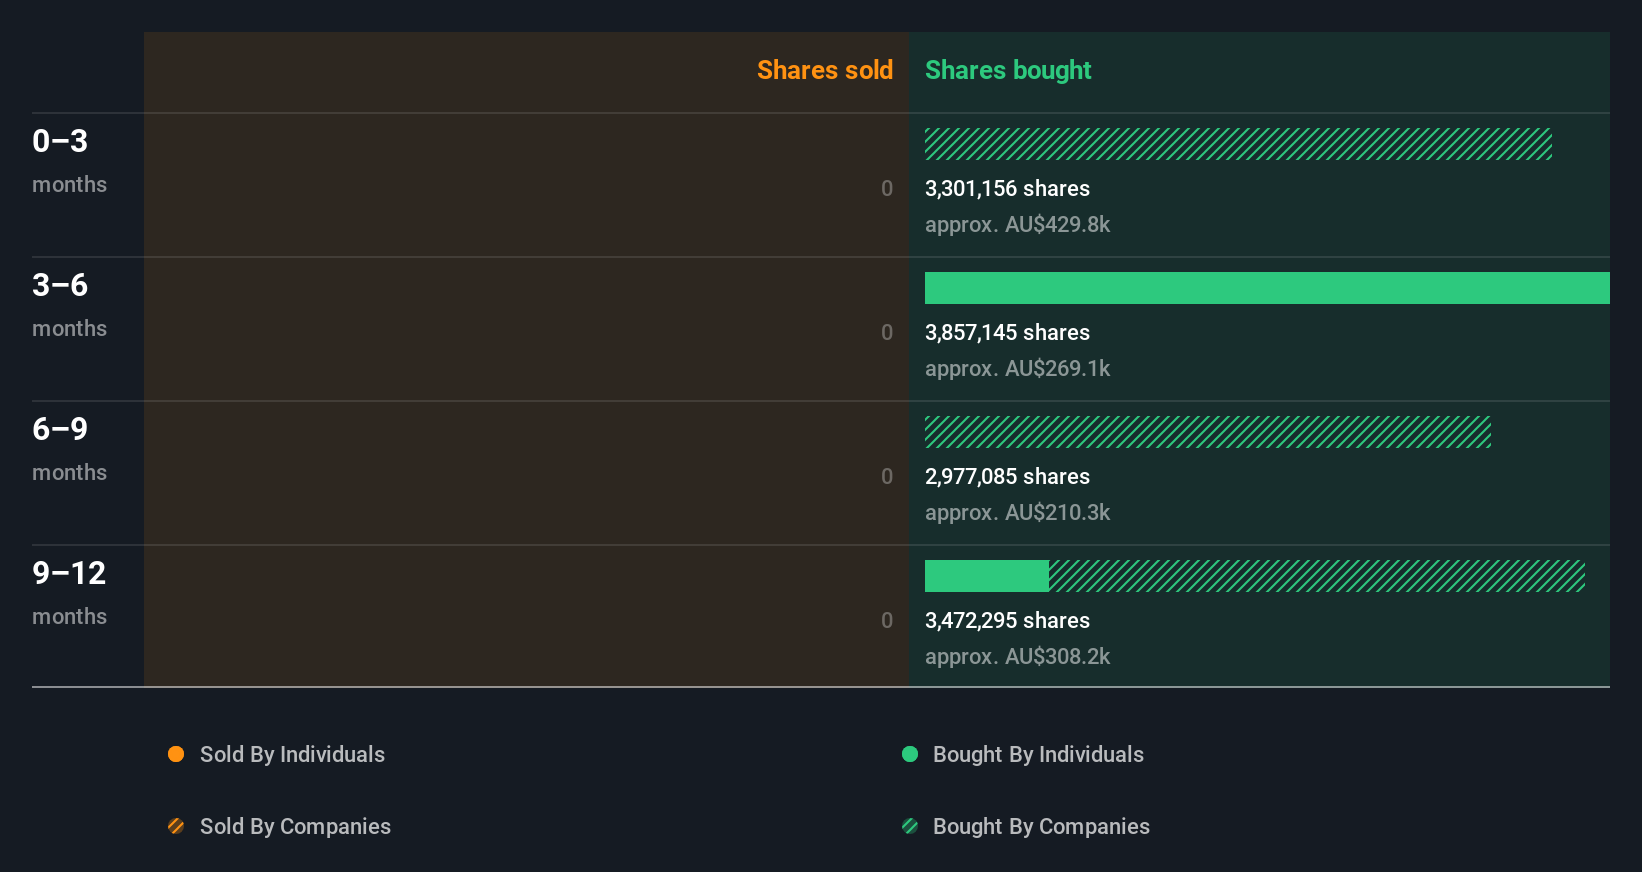
Task: Toggle the Bought By Companies legend label
Action: [1041, 826]
